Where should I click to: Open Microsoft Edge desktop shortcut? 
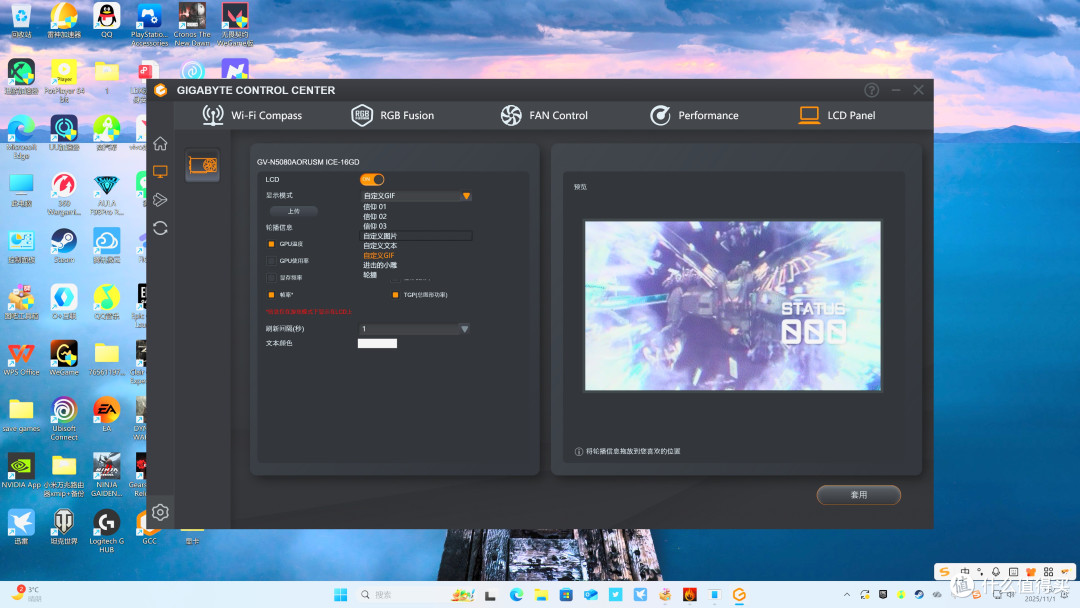(21, 136)
